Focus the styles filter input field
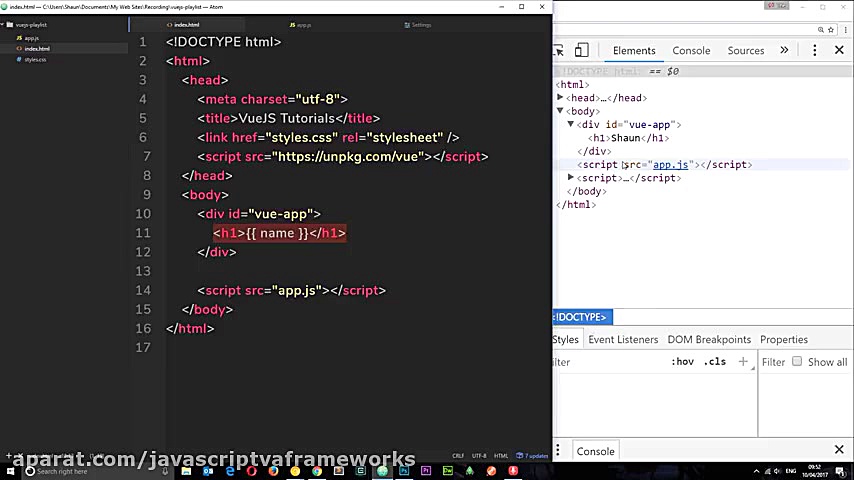854x480 pixels. [x=607, y=362]
